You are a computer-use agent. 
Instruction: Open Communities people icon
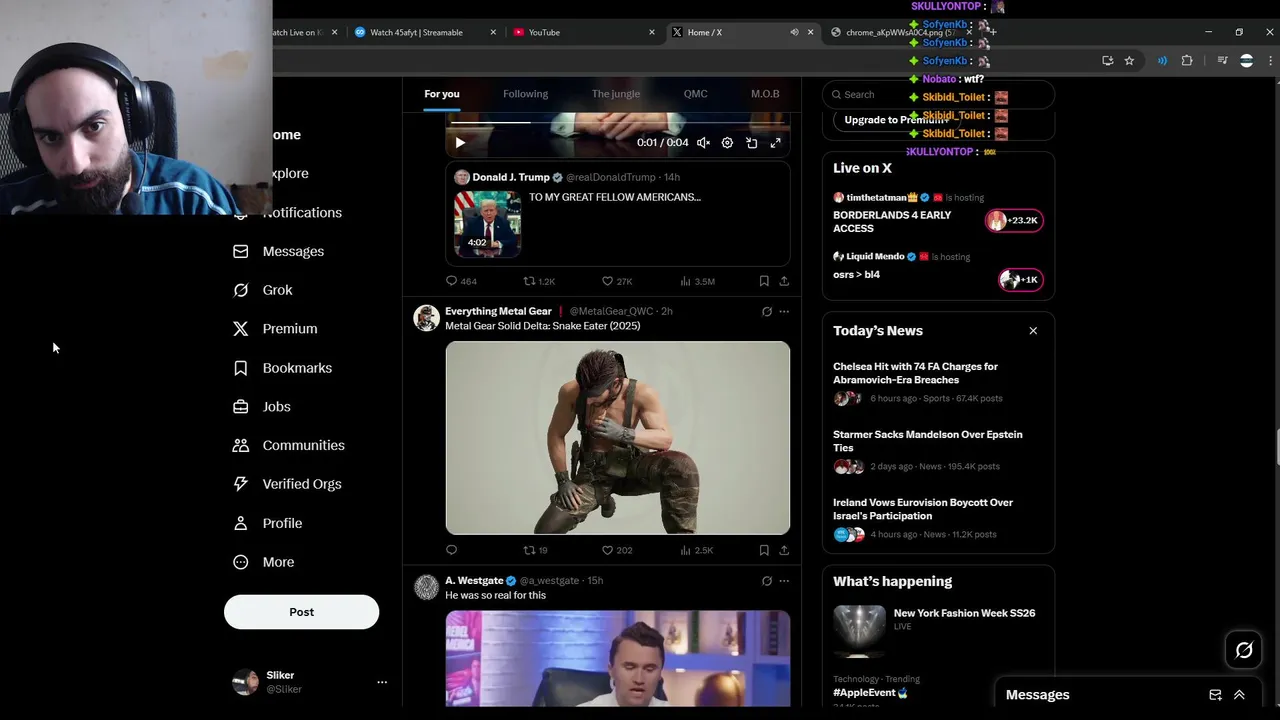click(x=240, y=445)
